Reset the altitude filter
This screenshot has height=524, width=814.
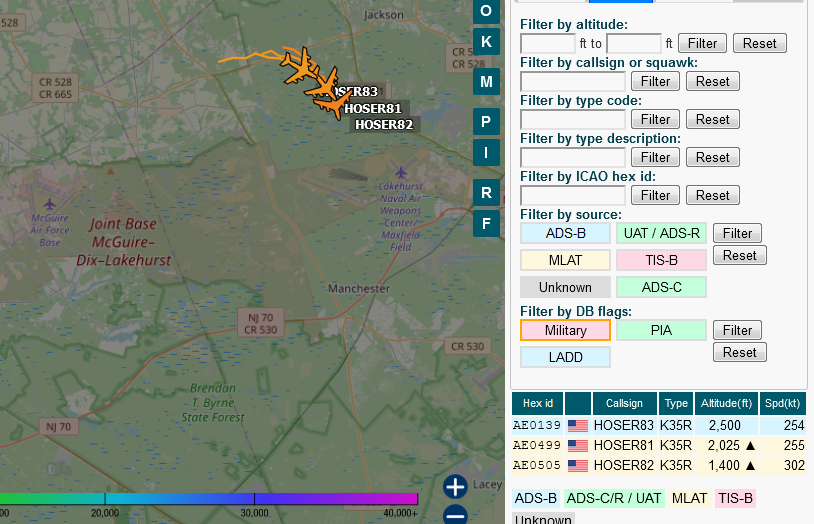point(759,43)
